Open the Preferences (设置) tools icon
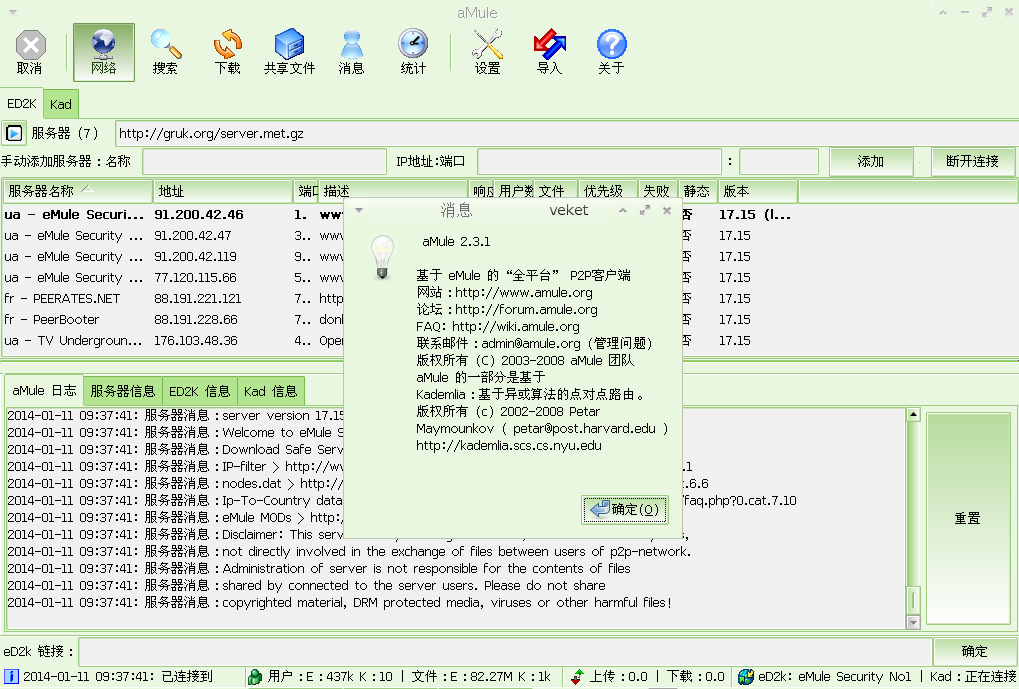1019x689 pixels. (x=487, y=52)
